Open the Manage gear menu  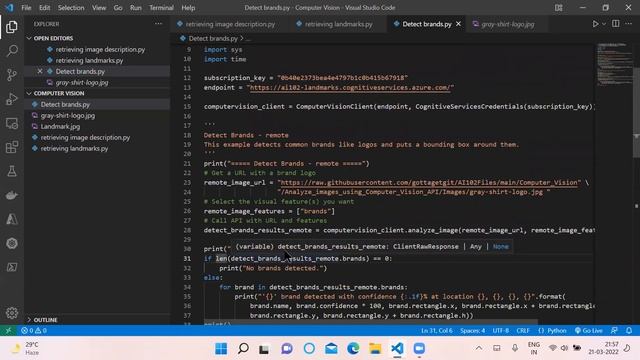pos(12,313)
